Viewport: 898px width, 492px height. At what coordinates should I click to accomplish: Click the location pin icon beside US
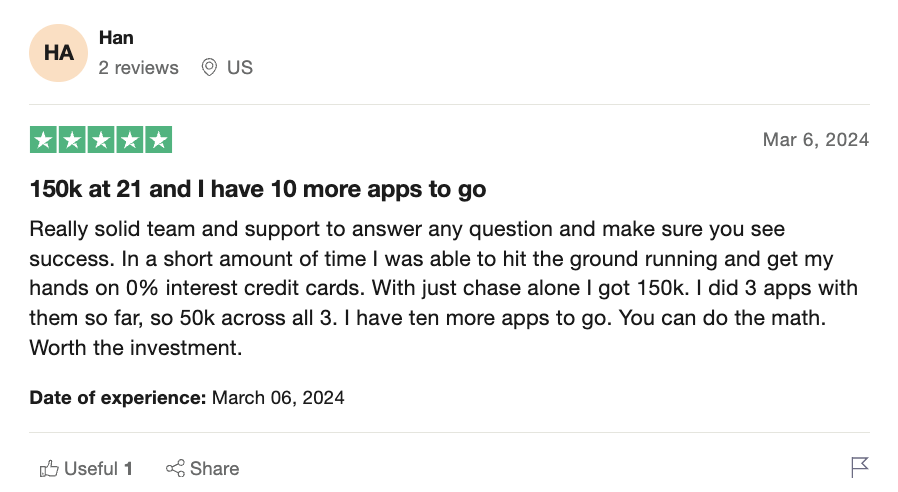point(209,68)
